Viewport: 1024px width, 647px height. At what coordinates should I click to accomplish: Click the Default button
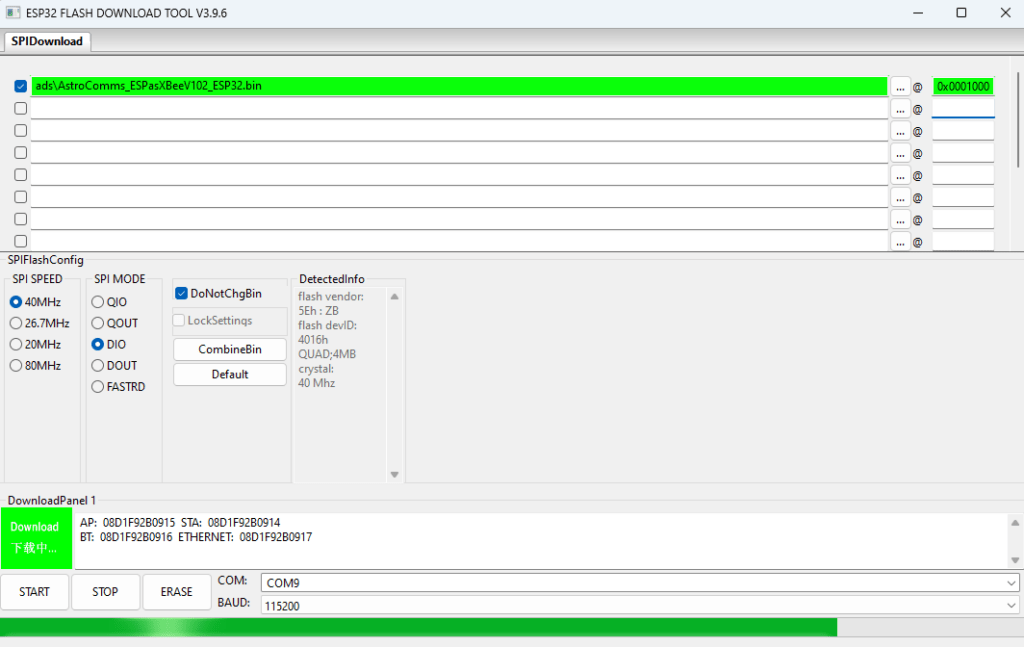(230, 374)
